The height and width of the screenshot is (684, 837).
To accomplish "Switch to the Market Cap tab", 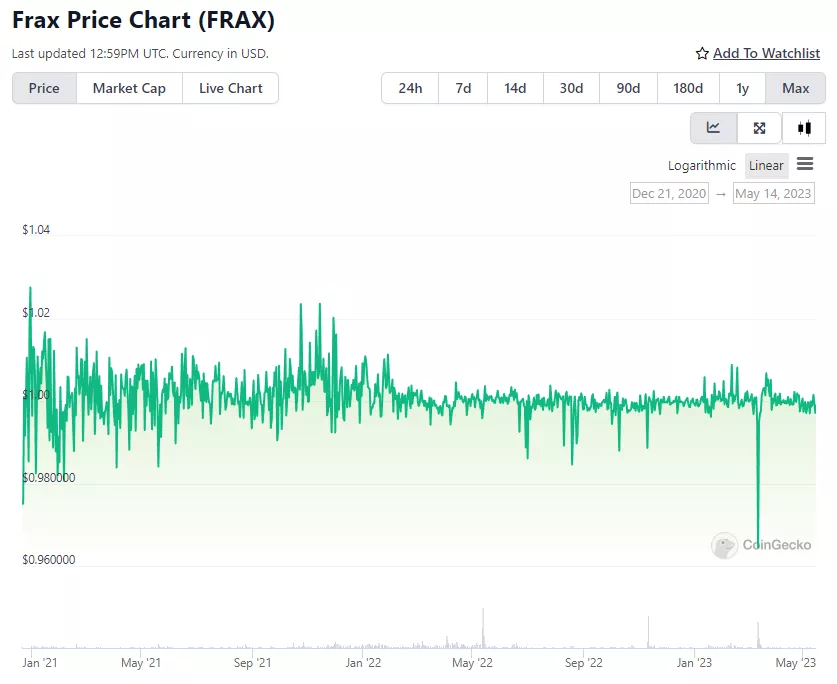I will [129, 88].
